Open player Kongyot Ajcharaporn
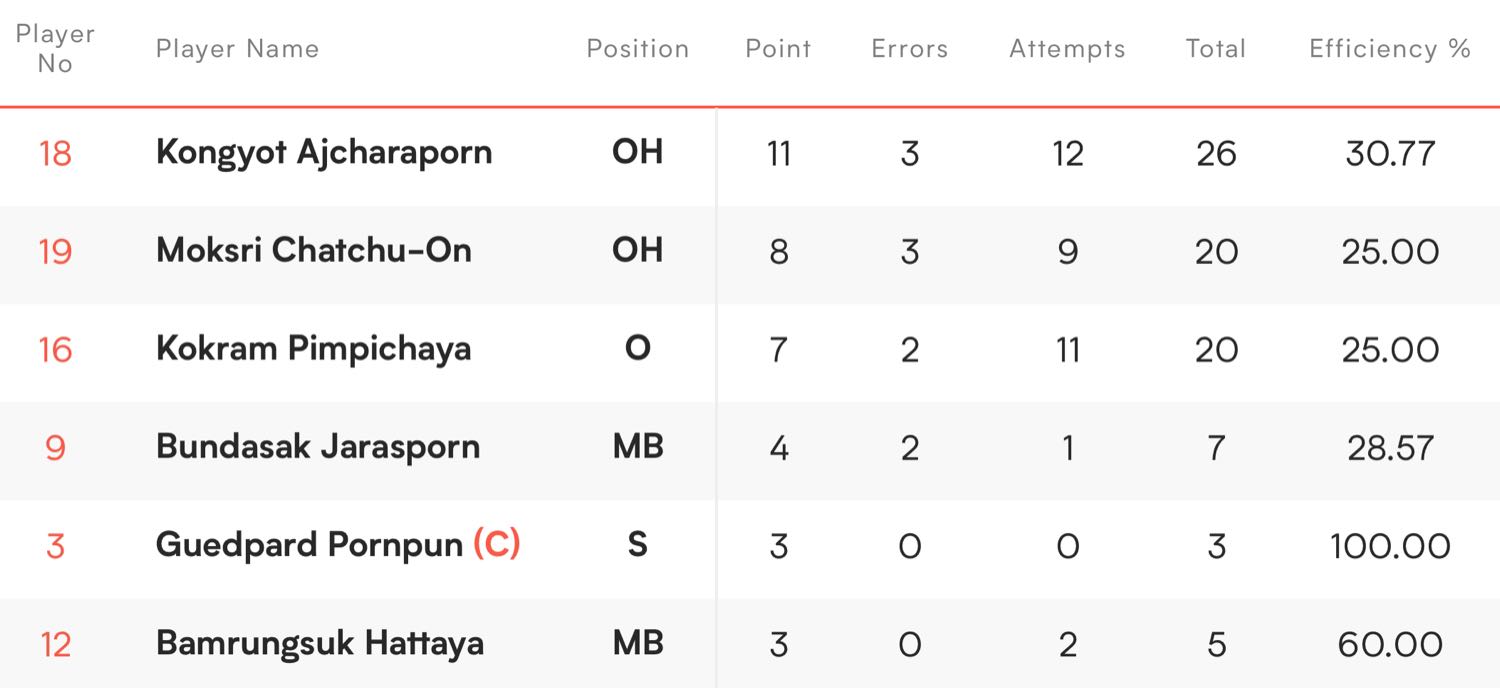 point(324,153)
